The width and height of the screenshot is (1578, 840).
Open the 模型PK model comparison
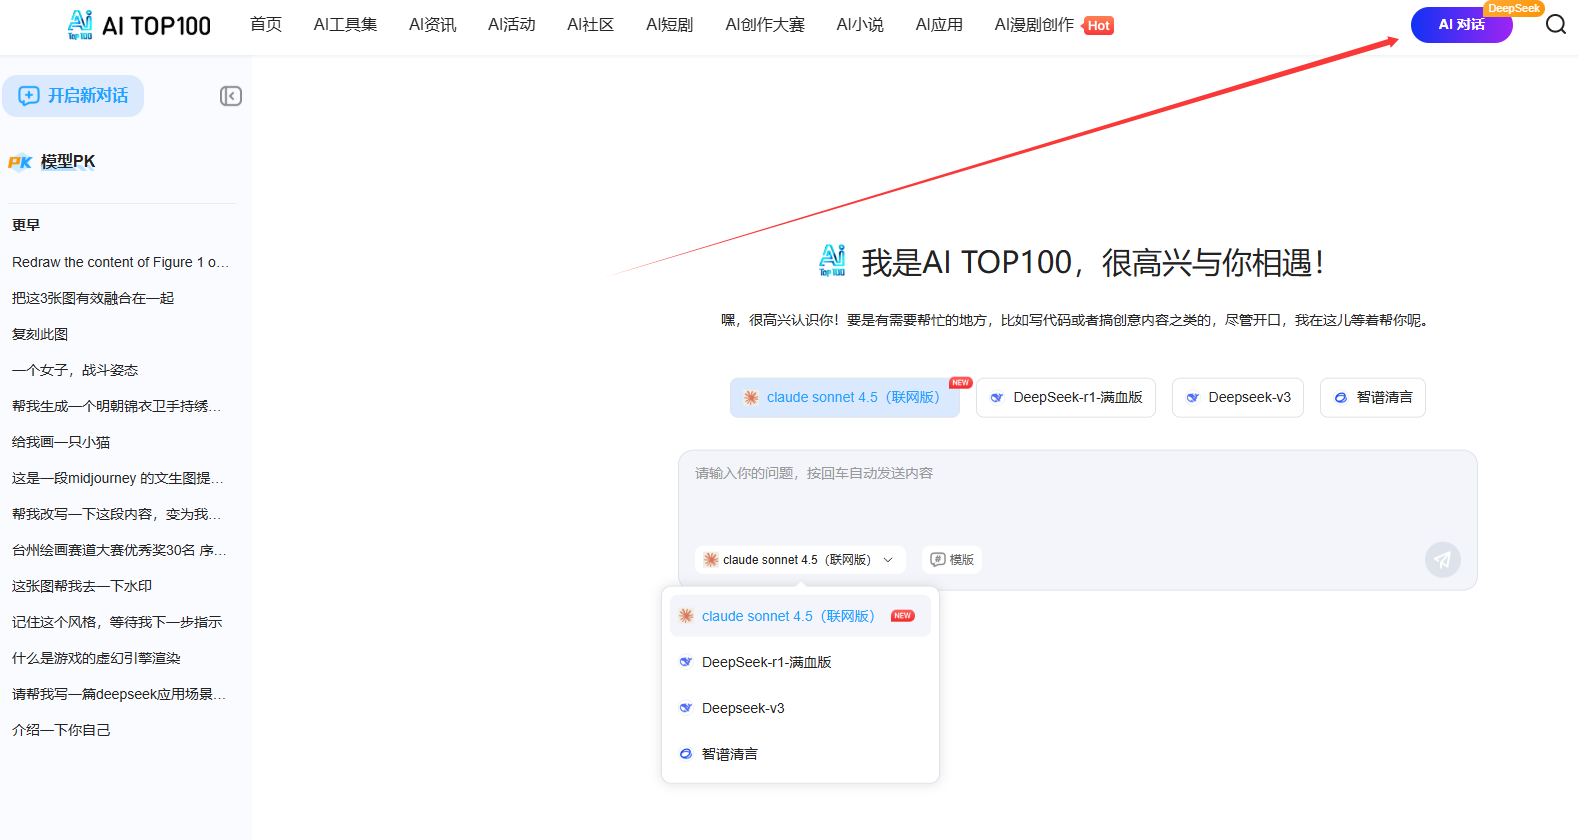click(67, 162)
